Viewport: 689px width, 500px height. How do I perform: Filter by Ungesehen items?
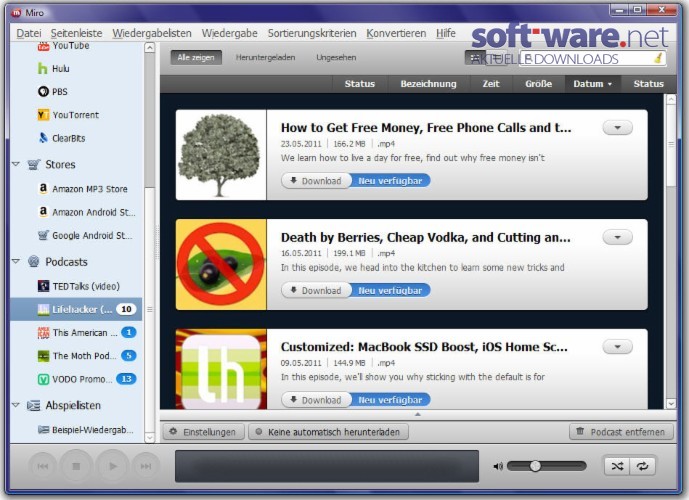pyautogui.click(x=336, y=58)
